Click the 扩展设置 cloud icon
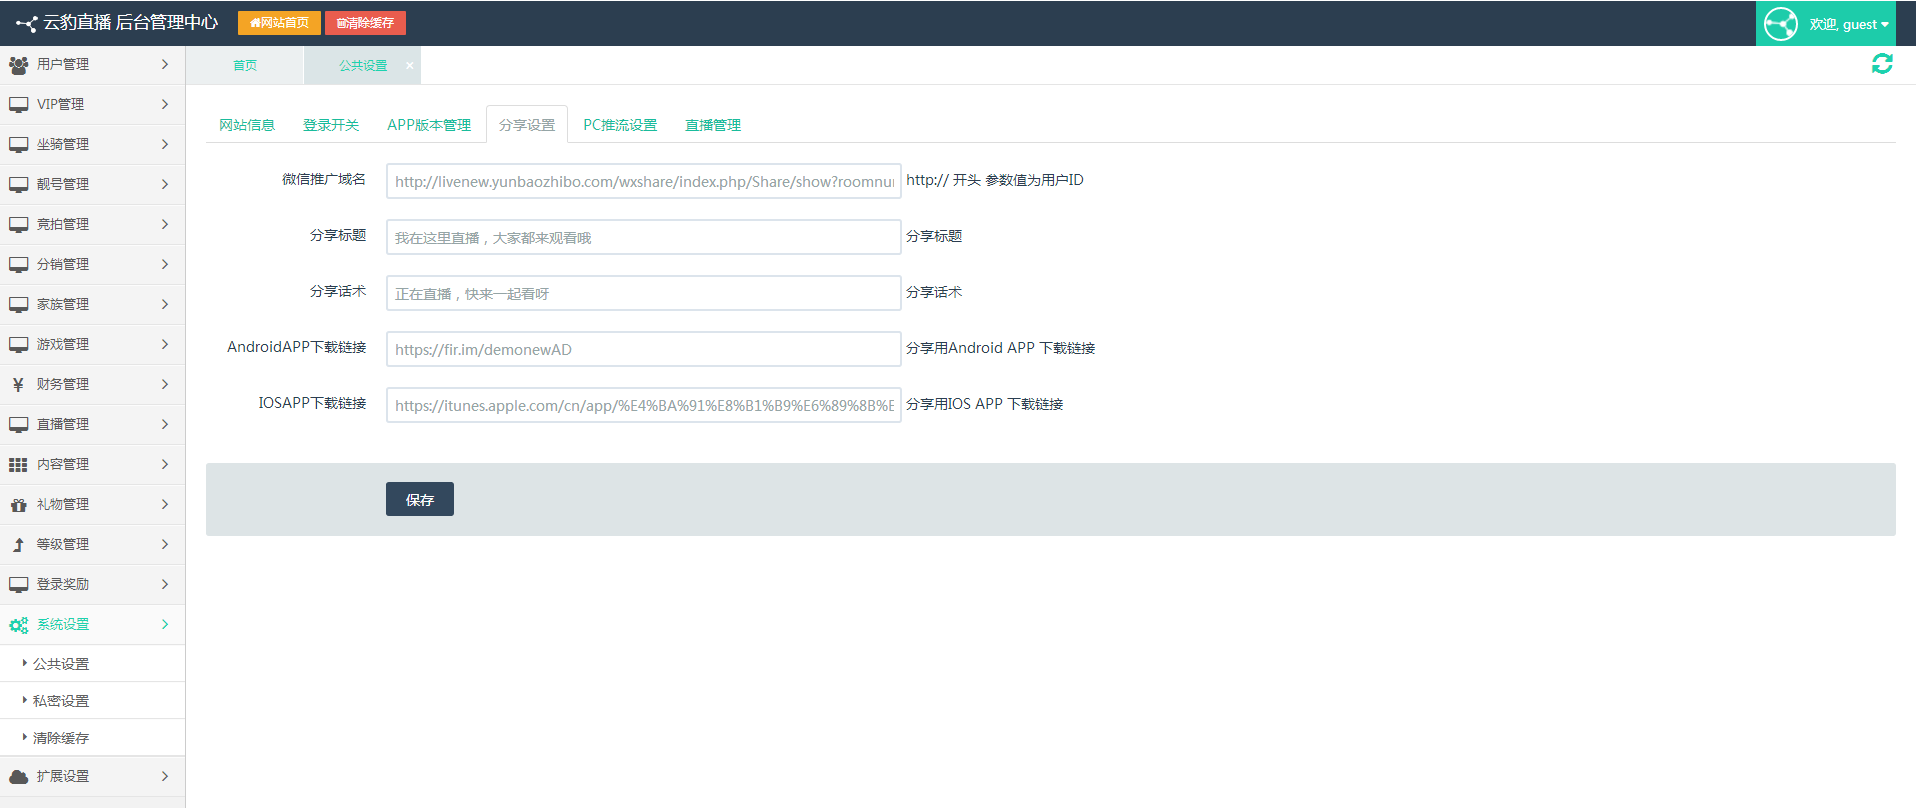This screenshot has width=1916, height=808. click(18, 777)
